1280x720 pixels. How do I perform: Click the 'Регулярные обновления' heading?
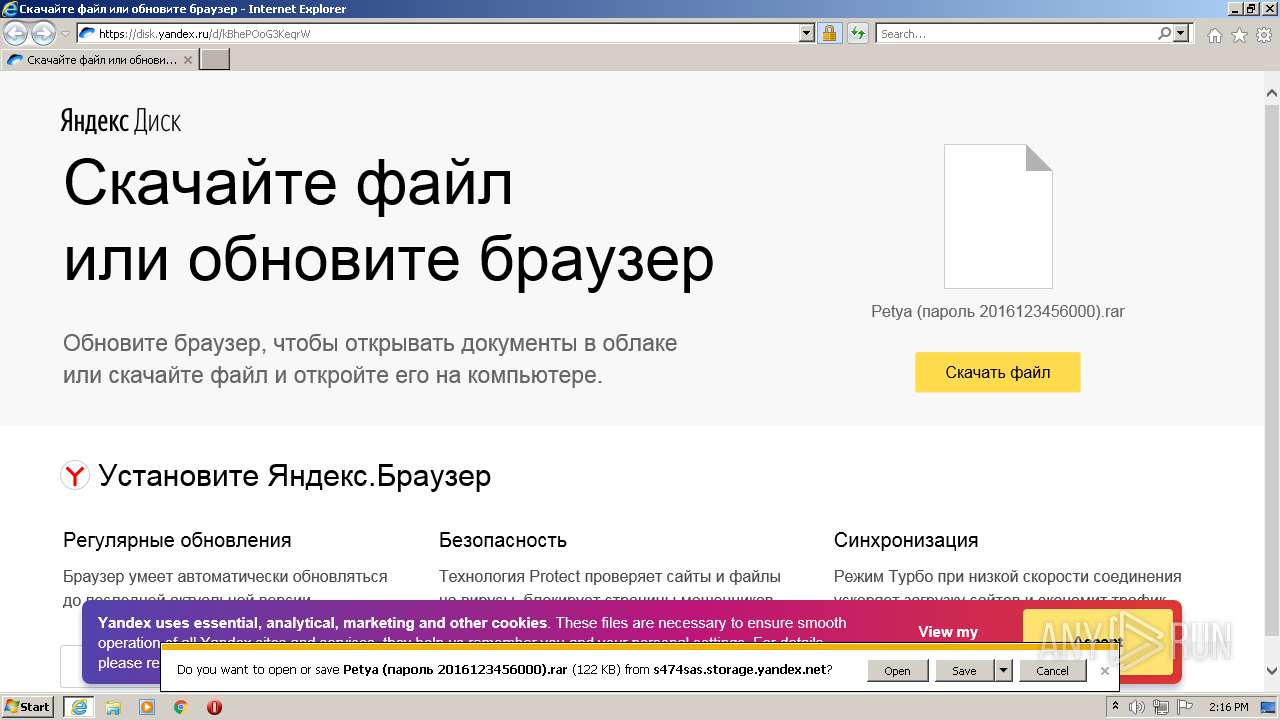click(177, 540)
